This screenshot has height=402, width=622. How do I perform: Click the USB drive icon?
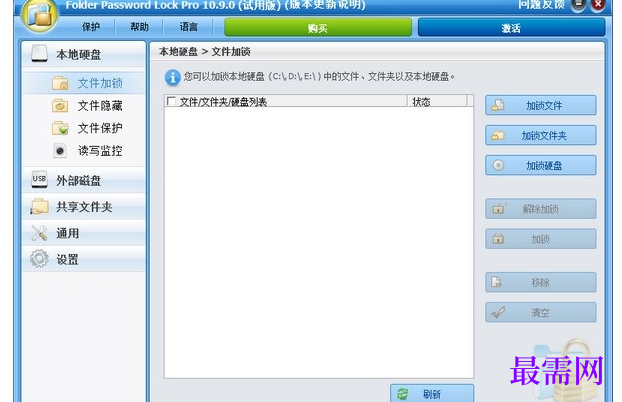click(x=39, y=179)
